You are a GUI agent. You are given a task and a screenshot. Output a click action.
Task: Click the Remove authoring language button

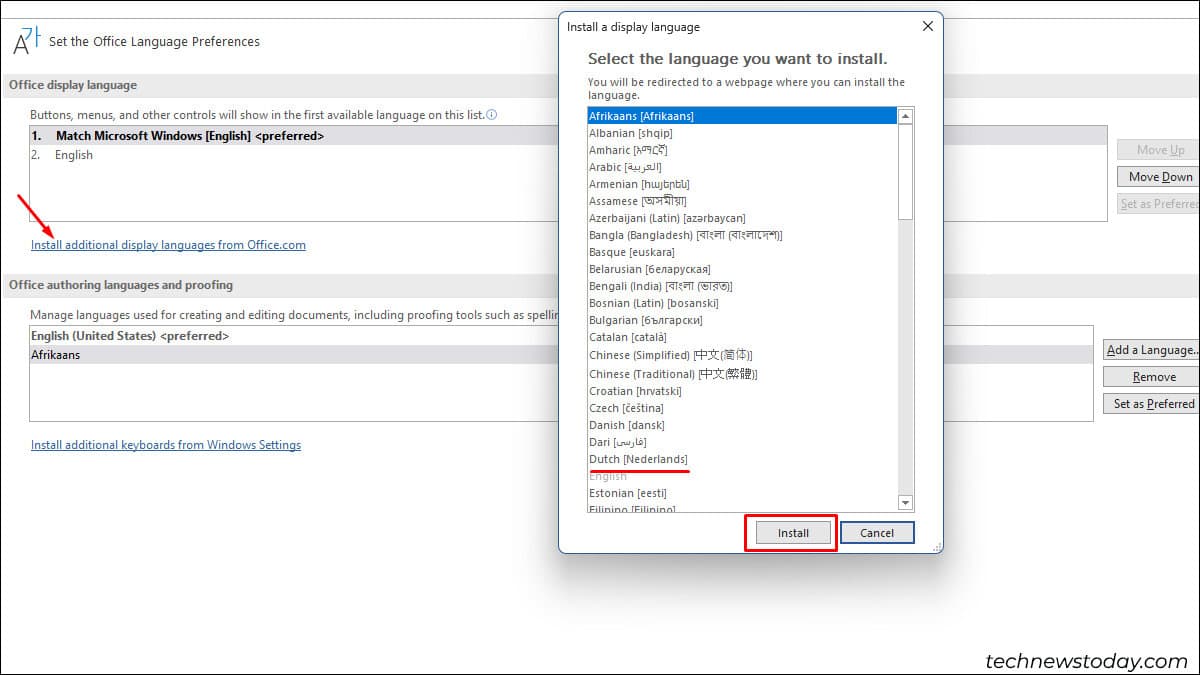pos(1152,377)
